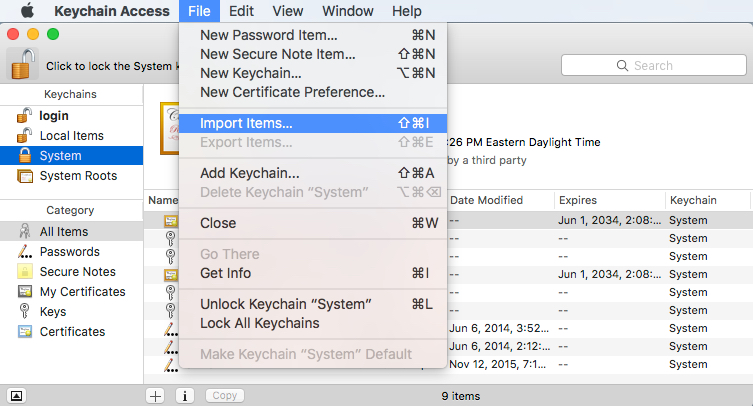Click the Local Items padlock icon

(24, 135)
